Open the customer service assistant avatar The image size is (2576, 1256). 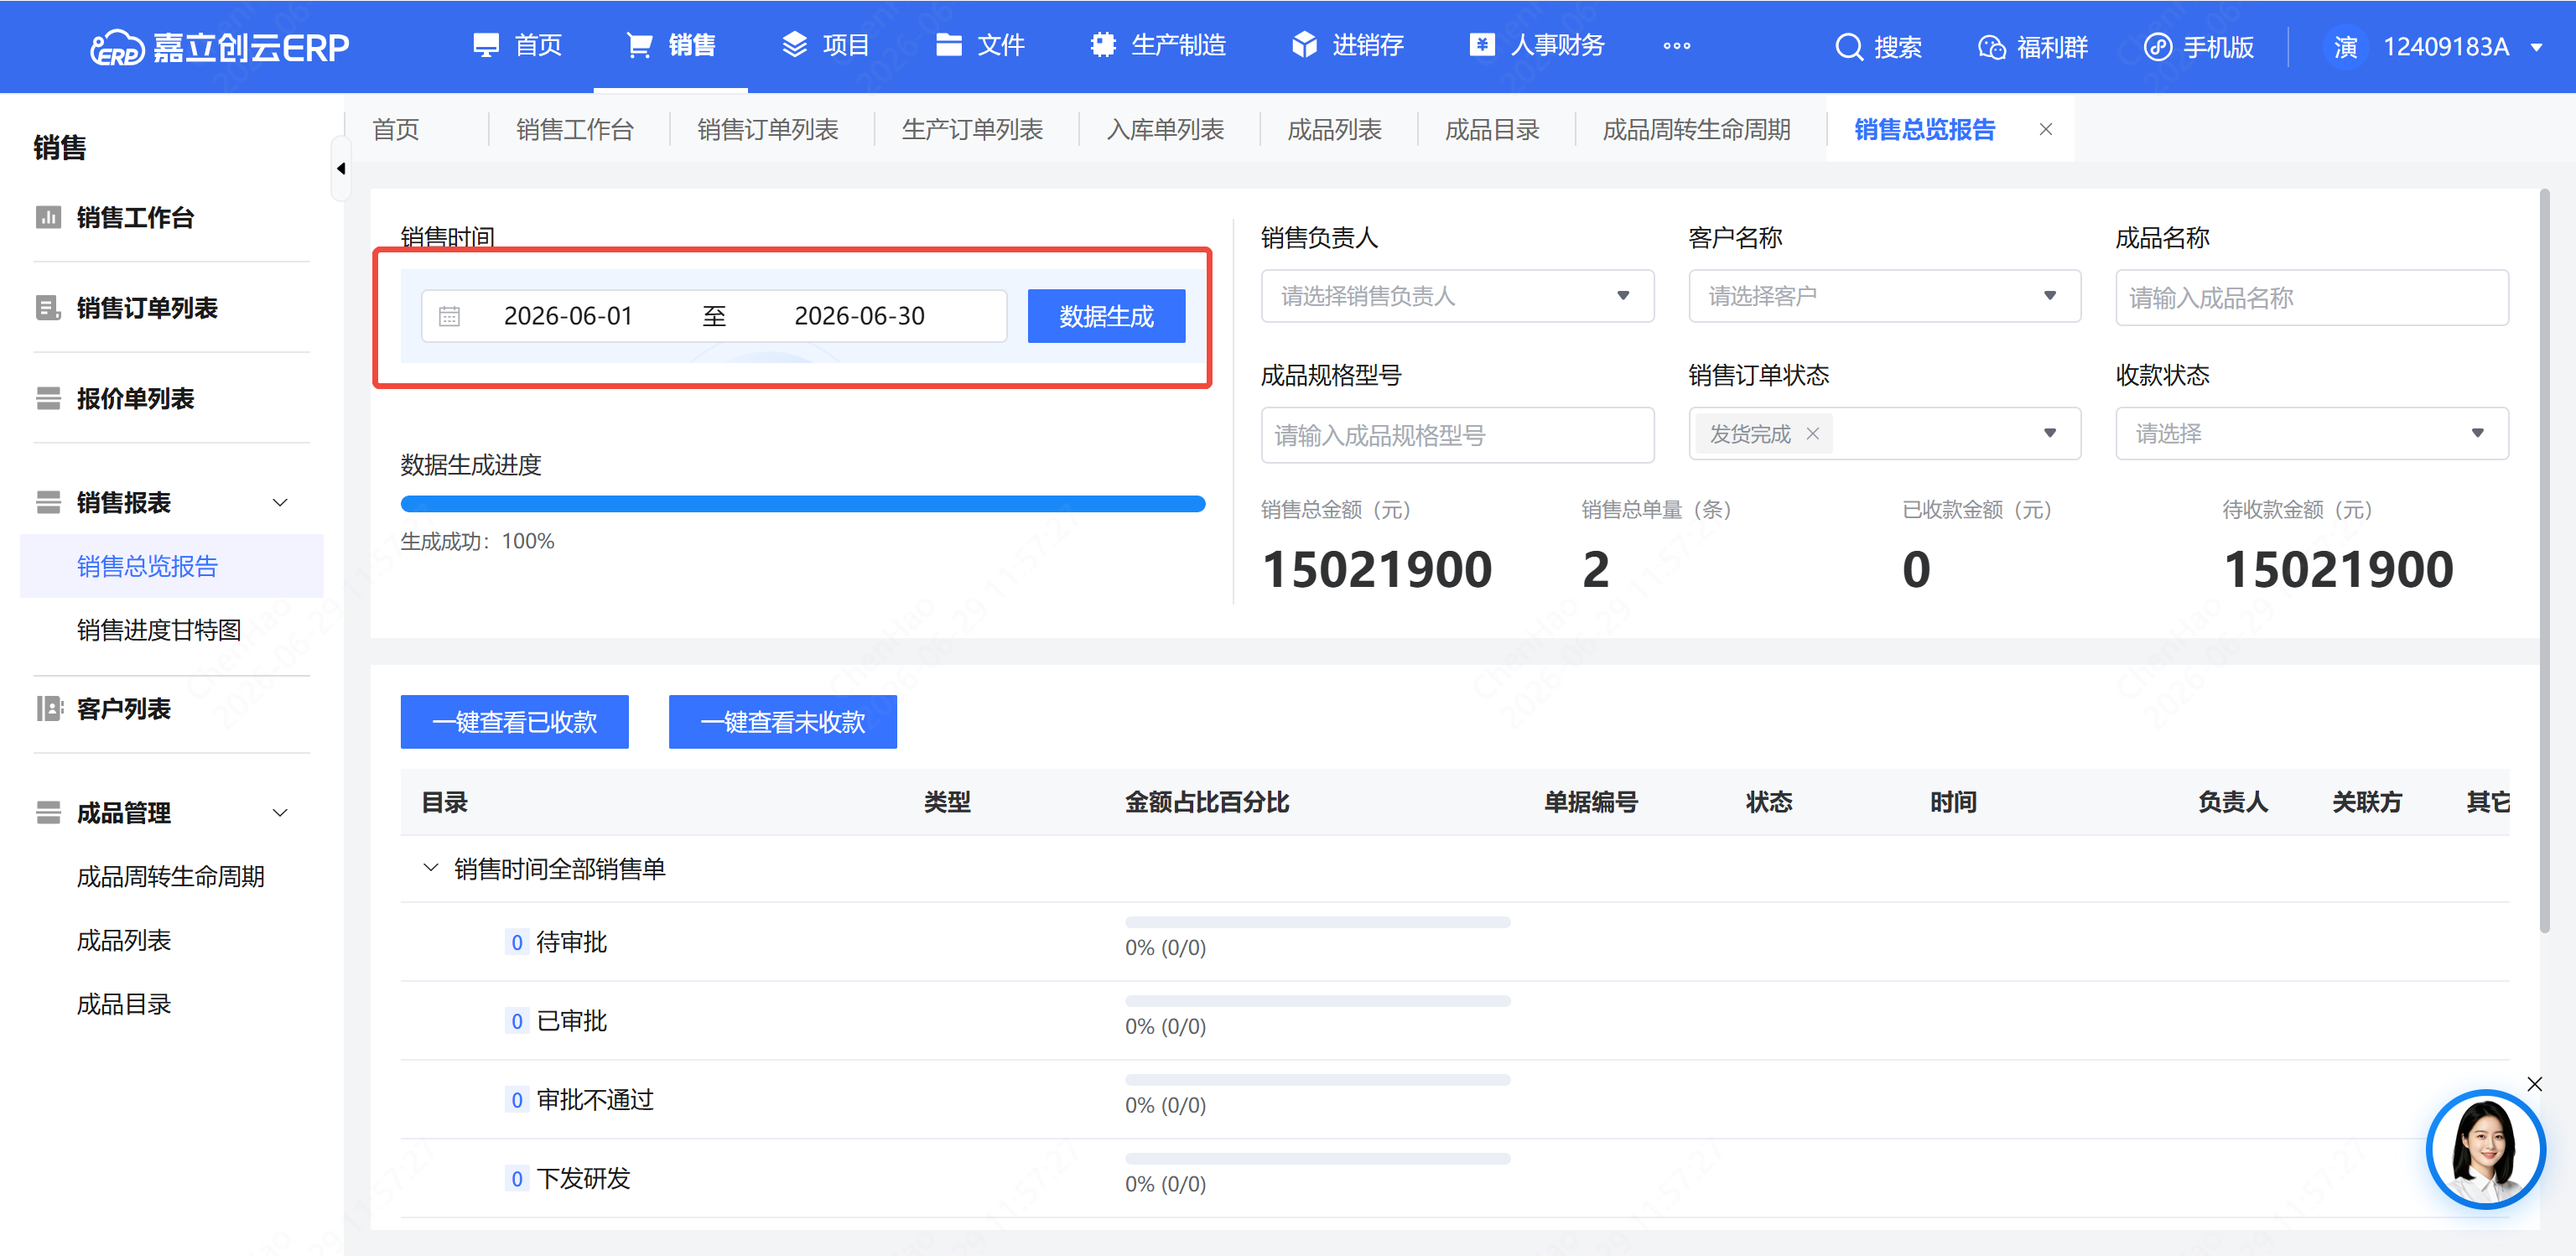(x=2485, y=1149)
